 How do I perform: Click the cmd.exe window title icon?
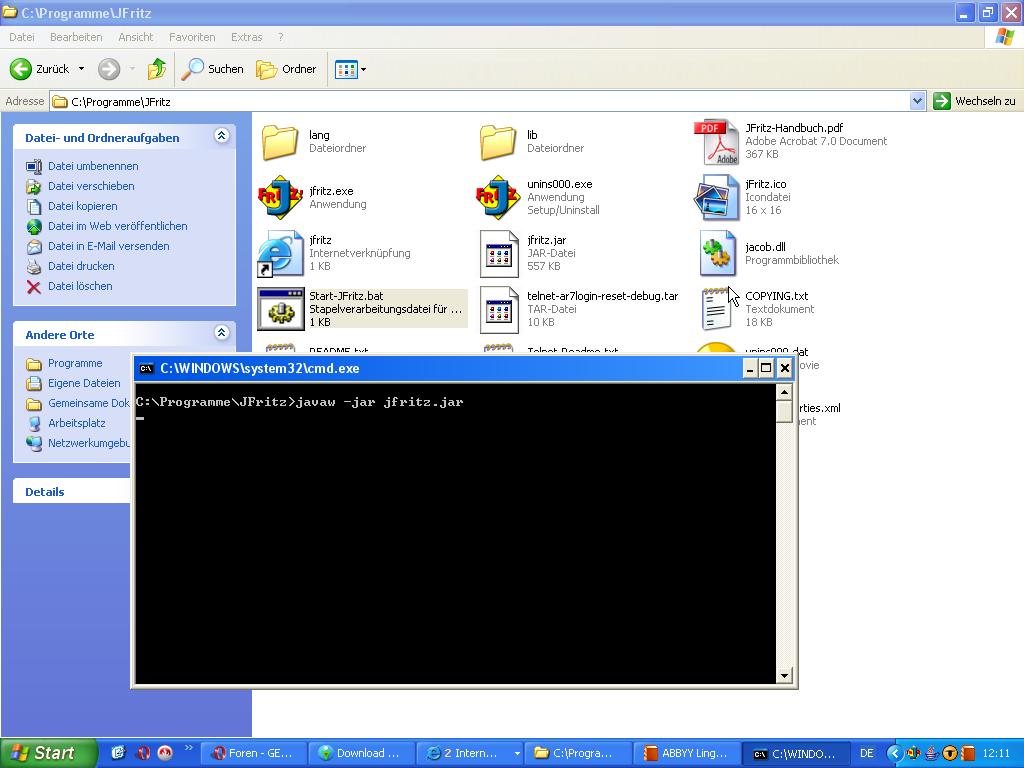point(147,368)
